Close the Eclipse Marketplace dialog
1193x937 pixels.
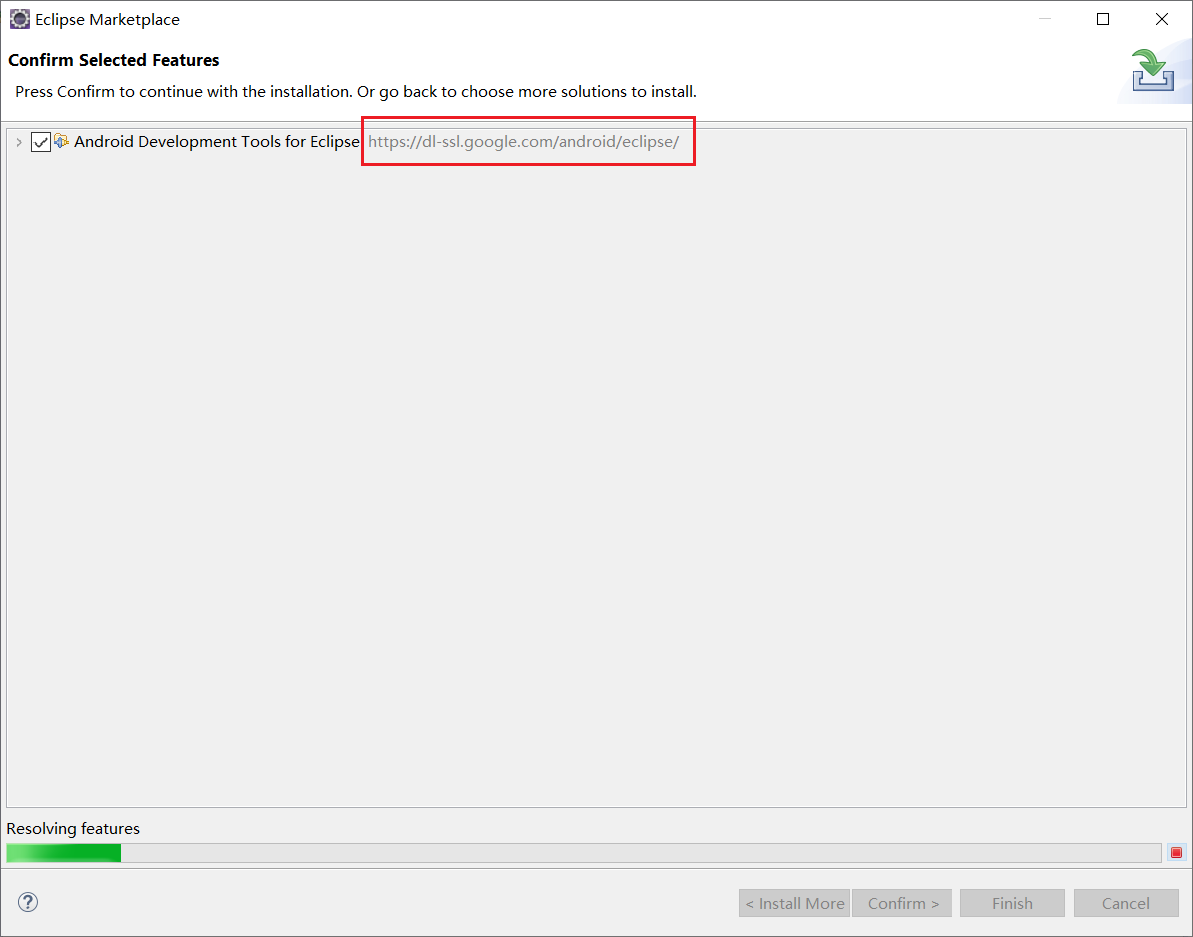click(1162, 19)
